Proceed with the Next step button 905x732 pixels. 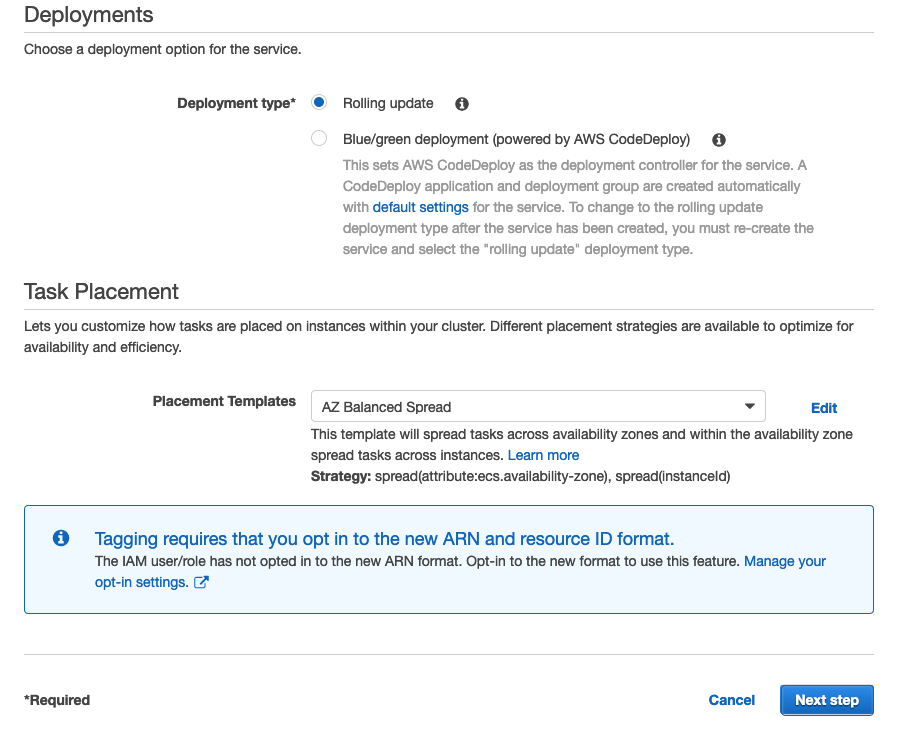[827, 700]
